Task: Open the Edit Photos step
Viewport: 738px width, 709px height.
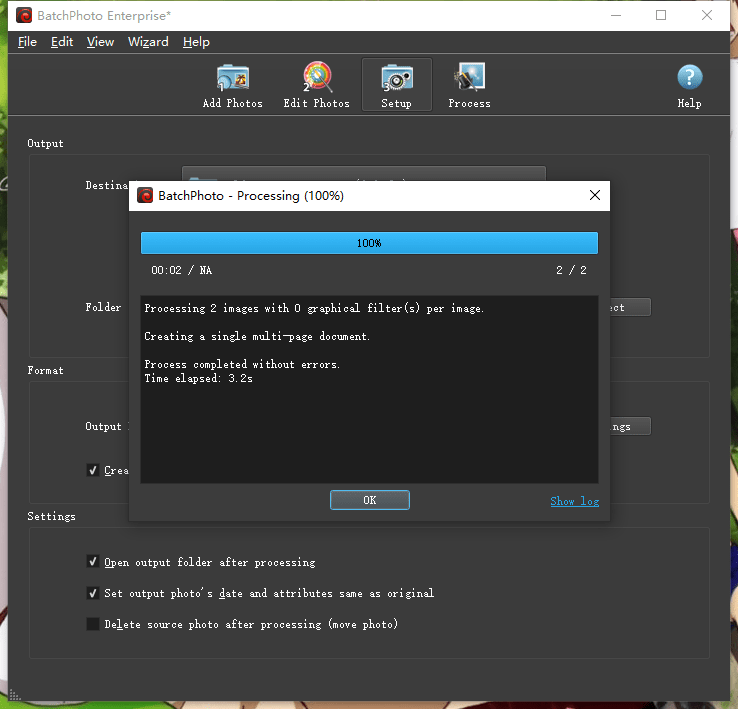Action: tap(317, 86)
